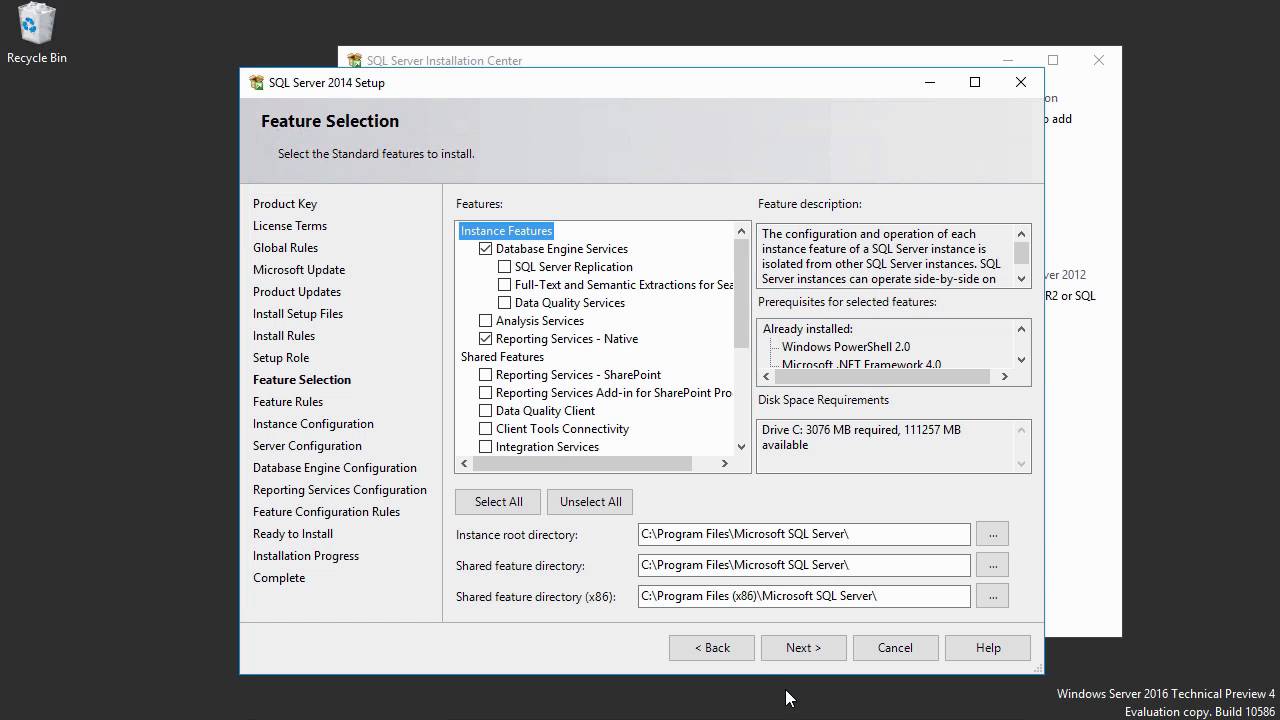The width and height of the screenshot is (1280, 720).
Task: Click the features list scroll-down arrow
Action: click(741, 447)
